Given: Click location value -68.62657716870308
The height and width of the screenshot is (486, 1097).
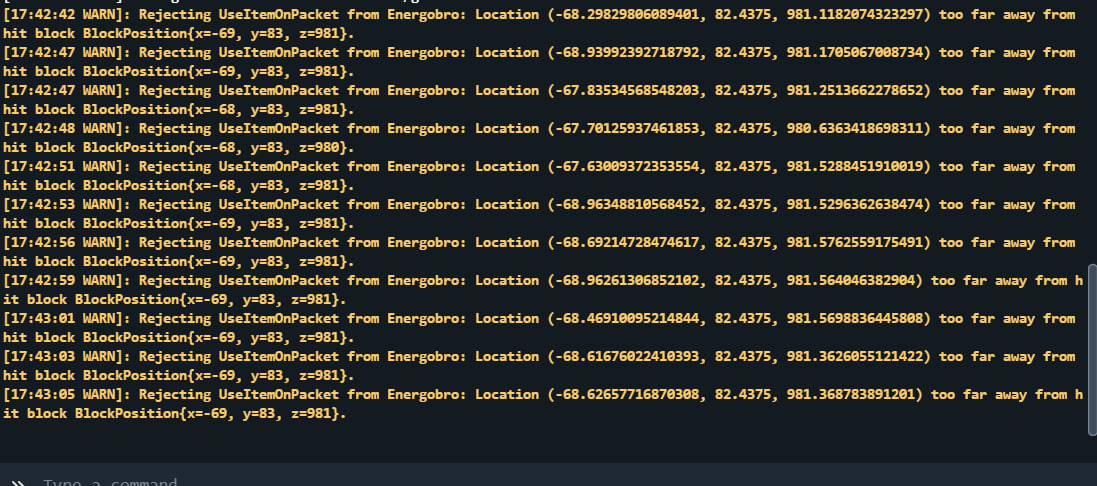Looking at the screenshot, I should pos(627,394).
